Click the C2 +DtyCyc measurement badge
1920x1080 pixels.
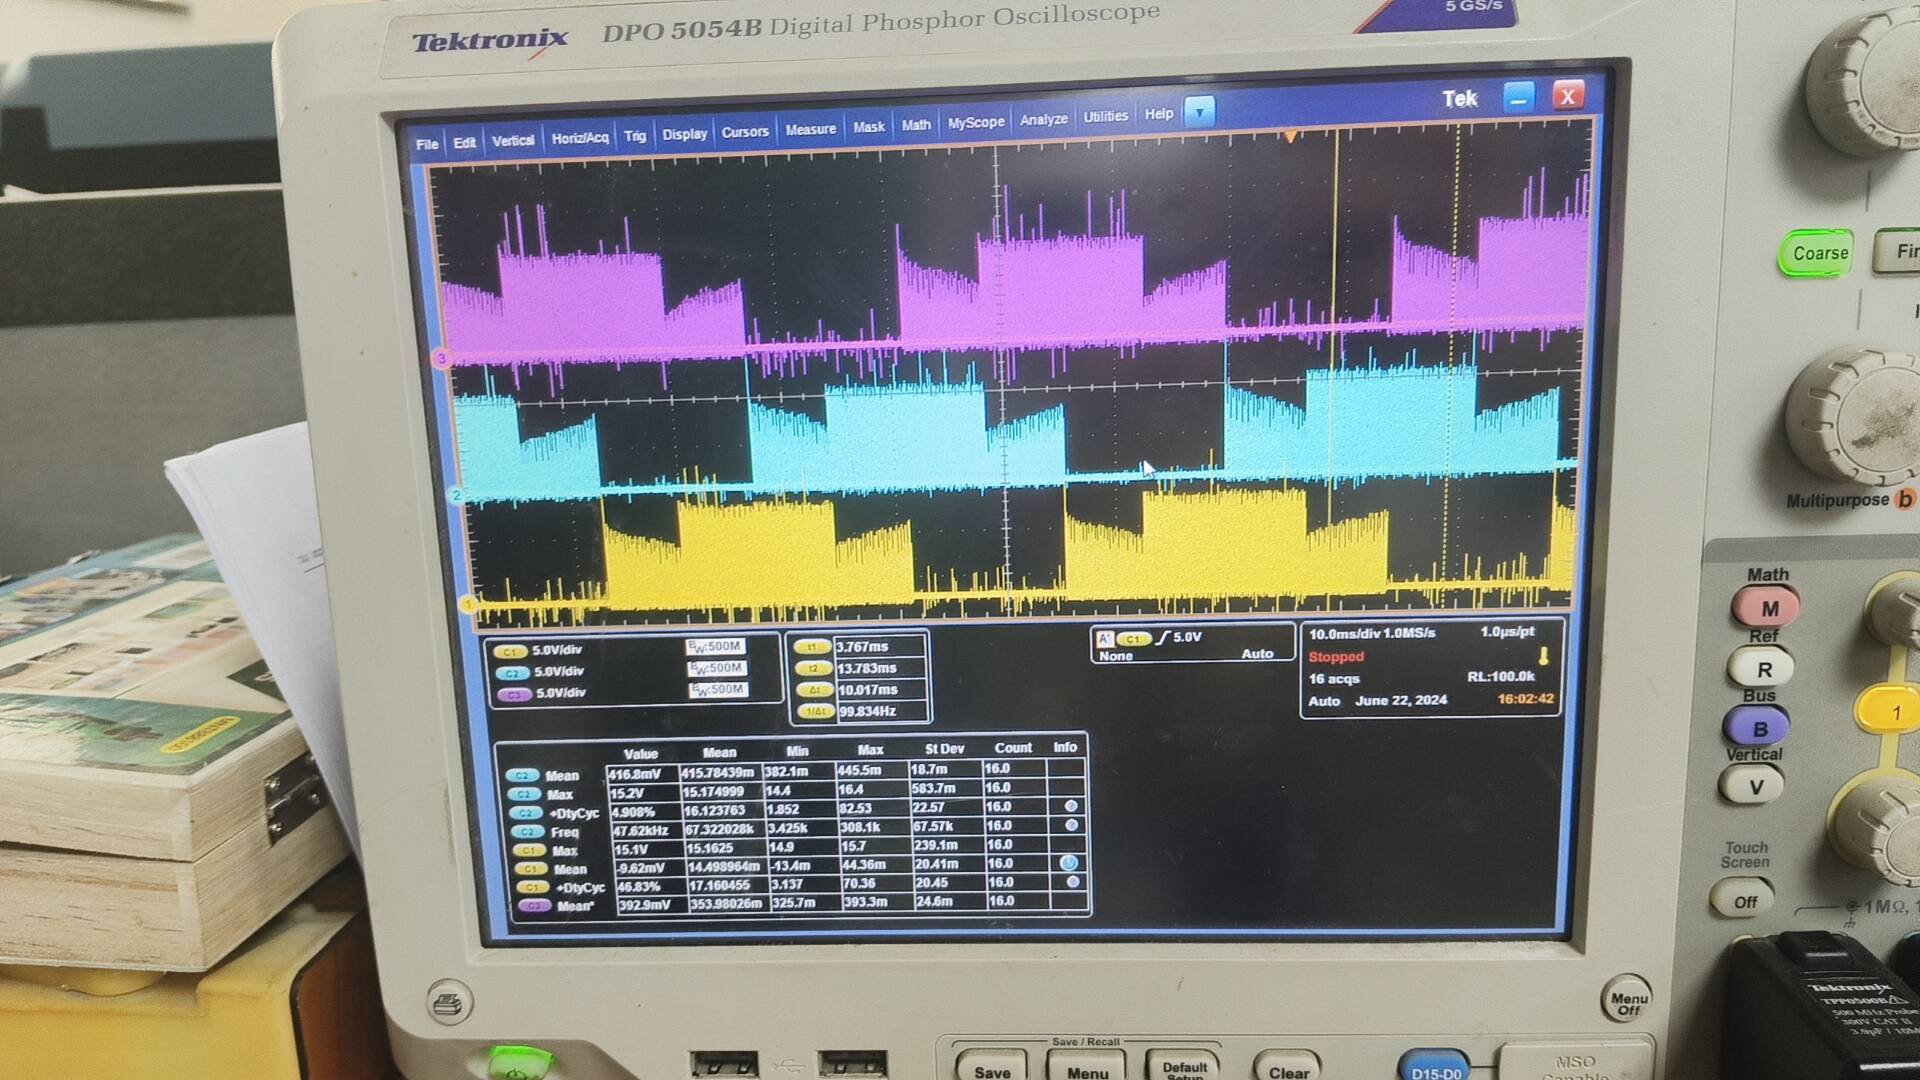pyautogui.click(x=526, y=814)
